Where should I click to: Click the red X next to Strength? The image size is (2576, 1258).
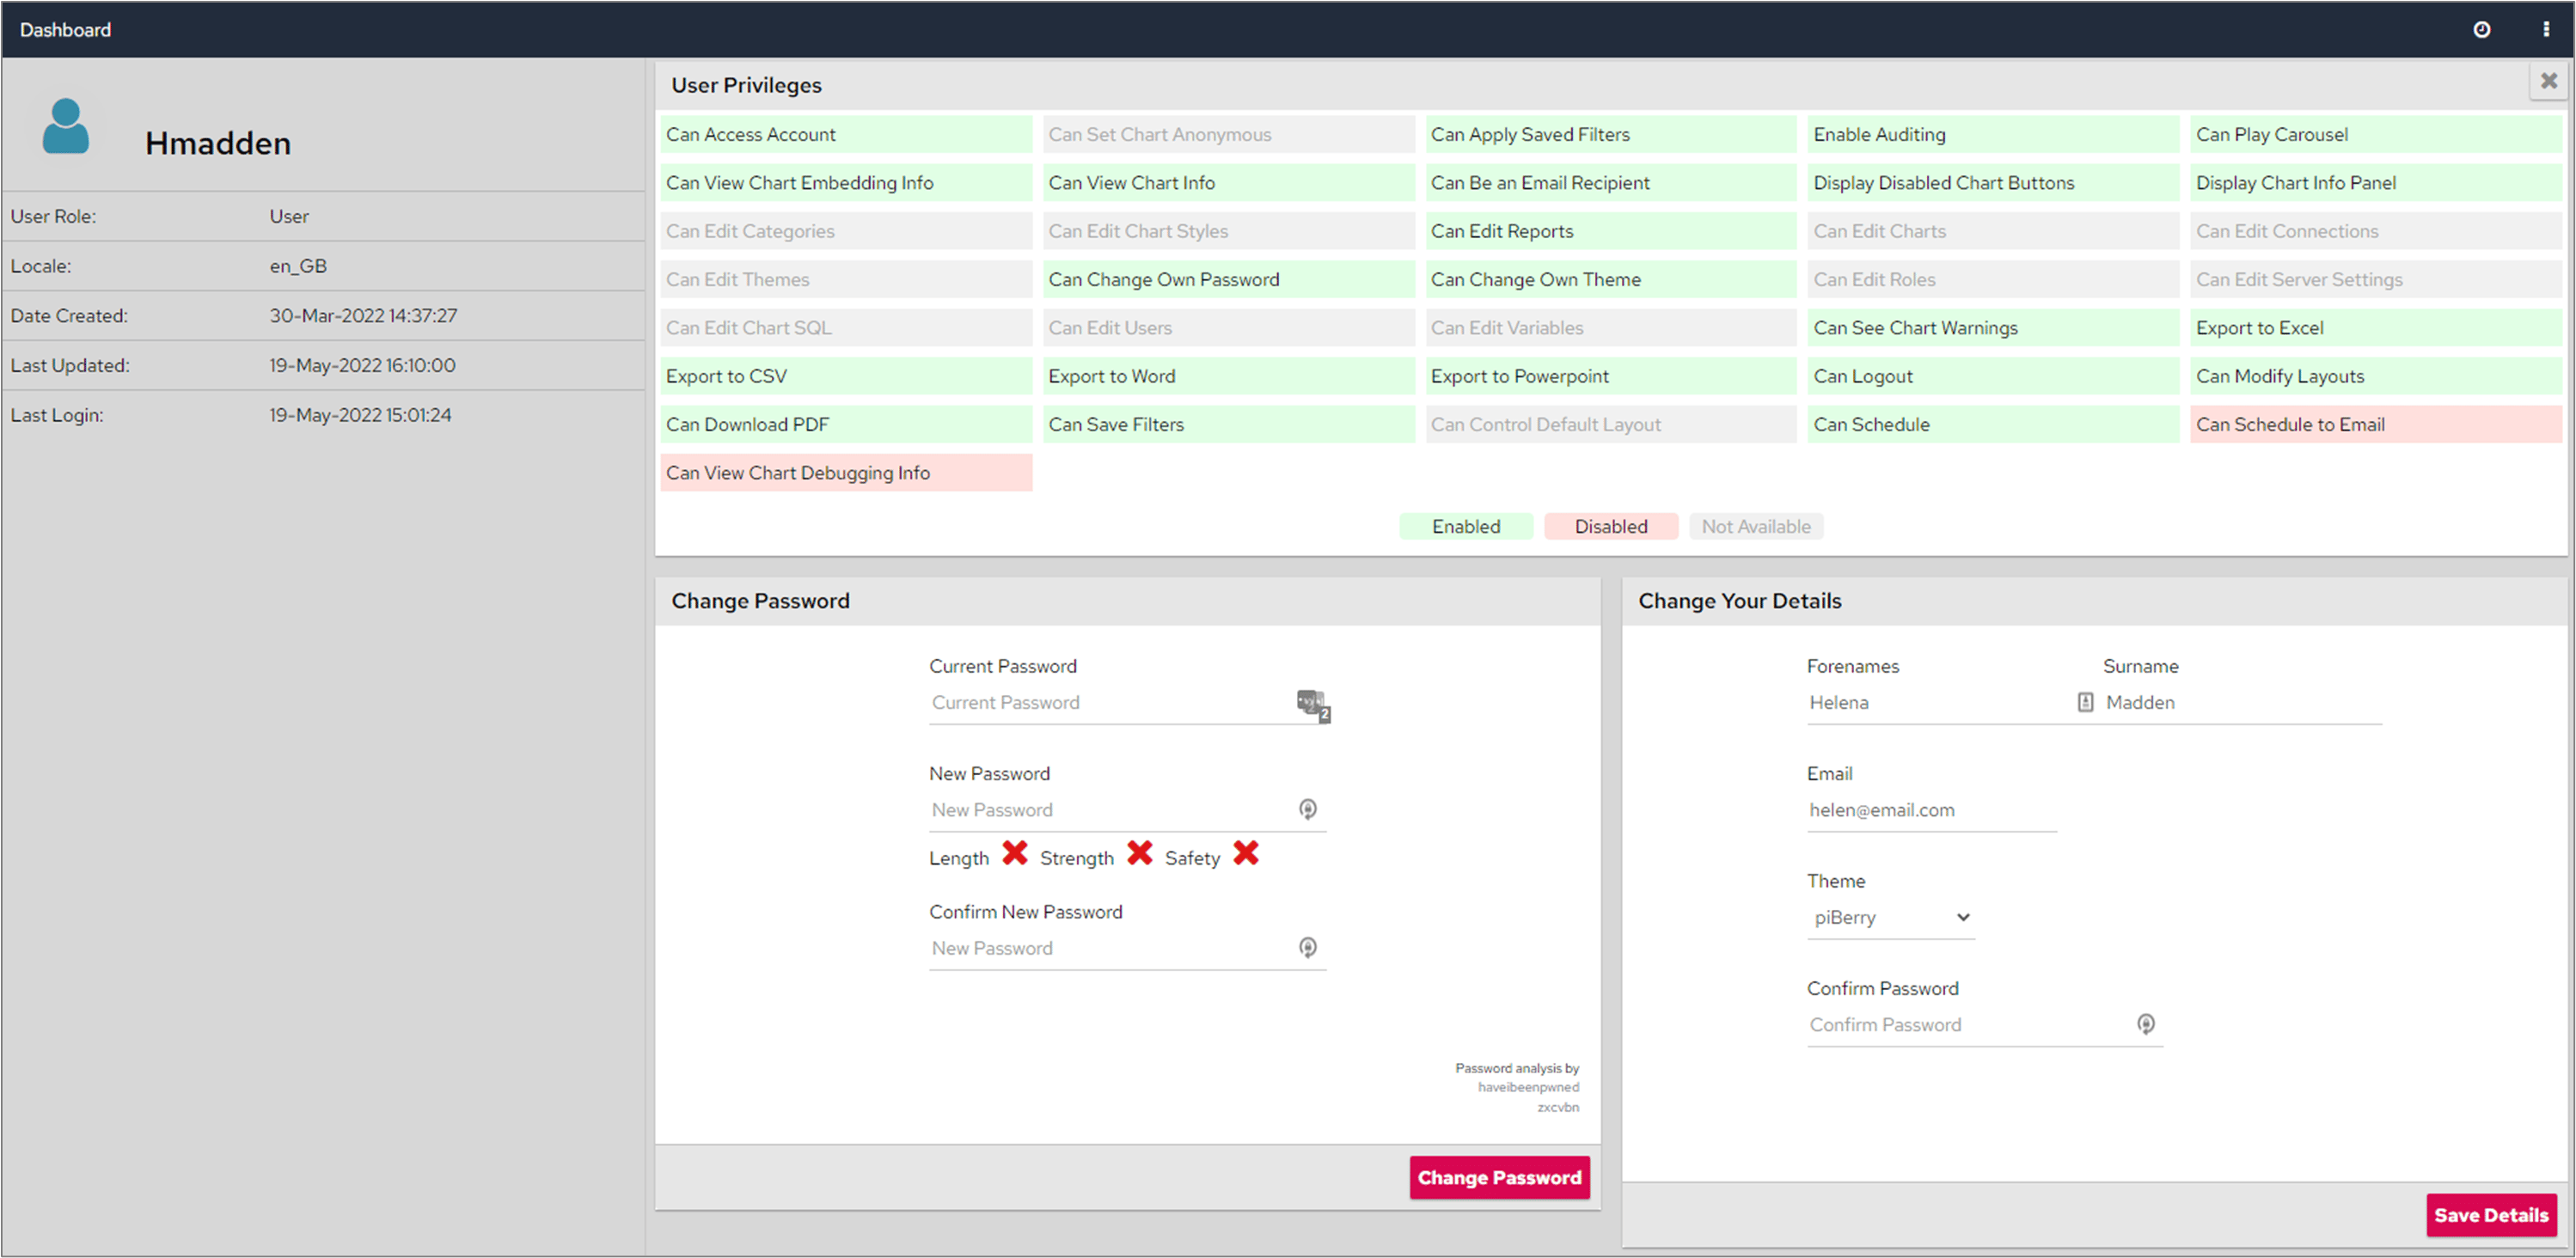pos(1140,853)
